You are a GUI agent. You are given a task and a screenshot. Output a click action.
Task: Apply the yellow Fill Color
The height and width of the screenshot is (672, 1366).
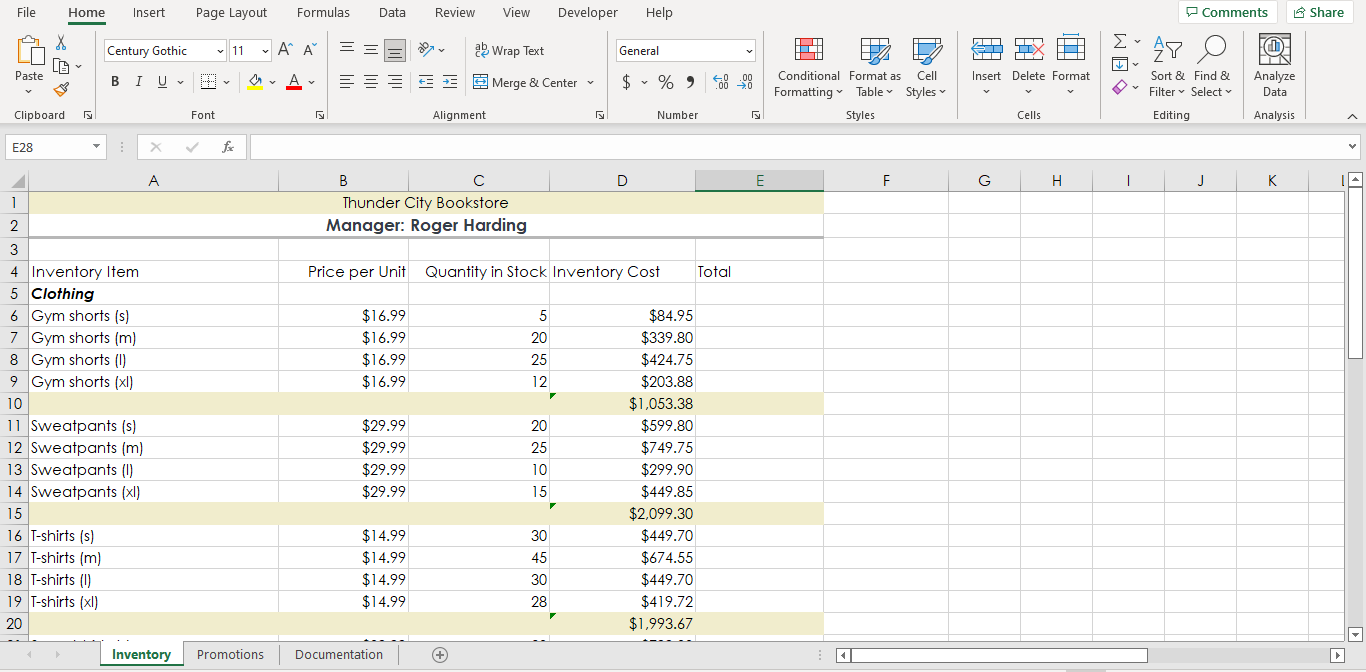tap(255, 82)
